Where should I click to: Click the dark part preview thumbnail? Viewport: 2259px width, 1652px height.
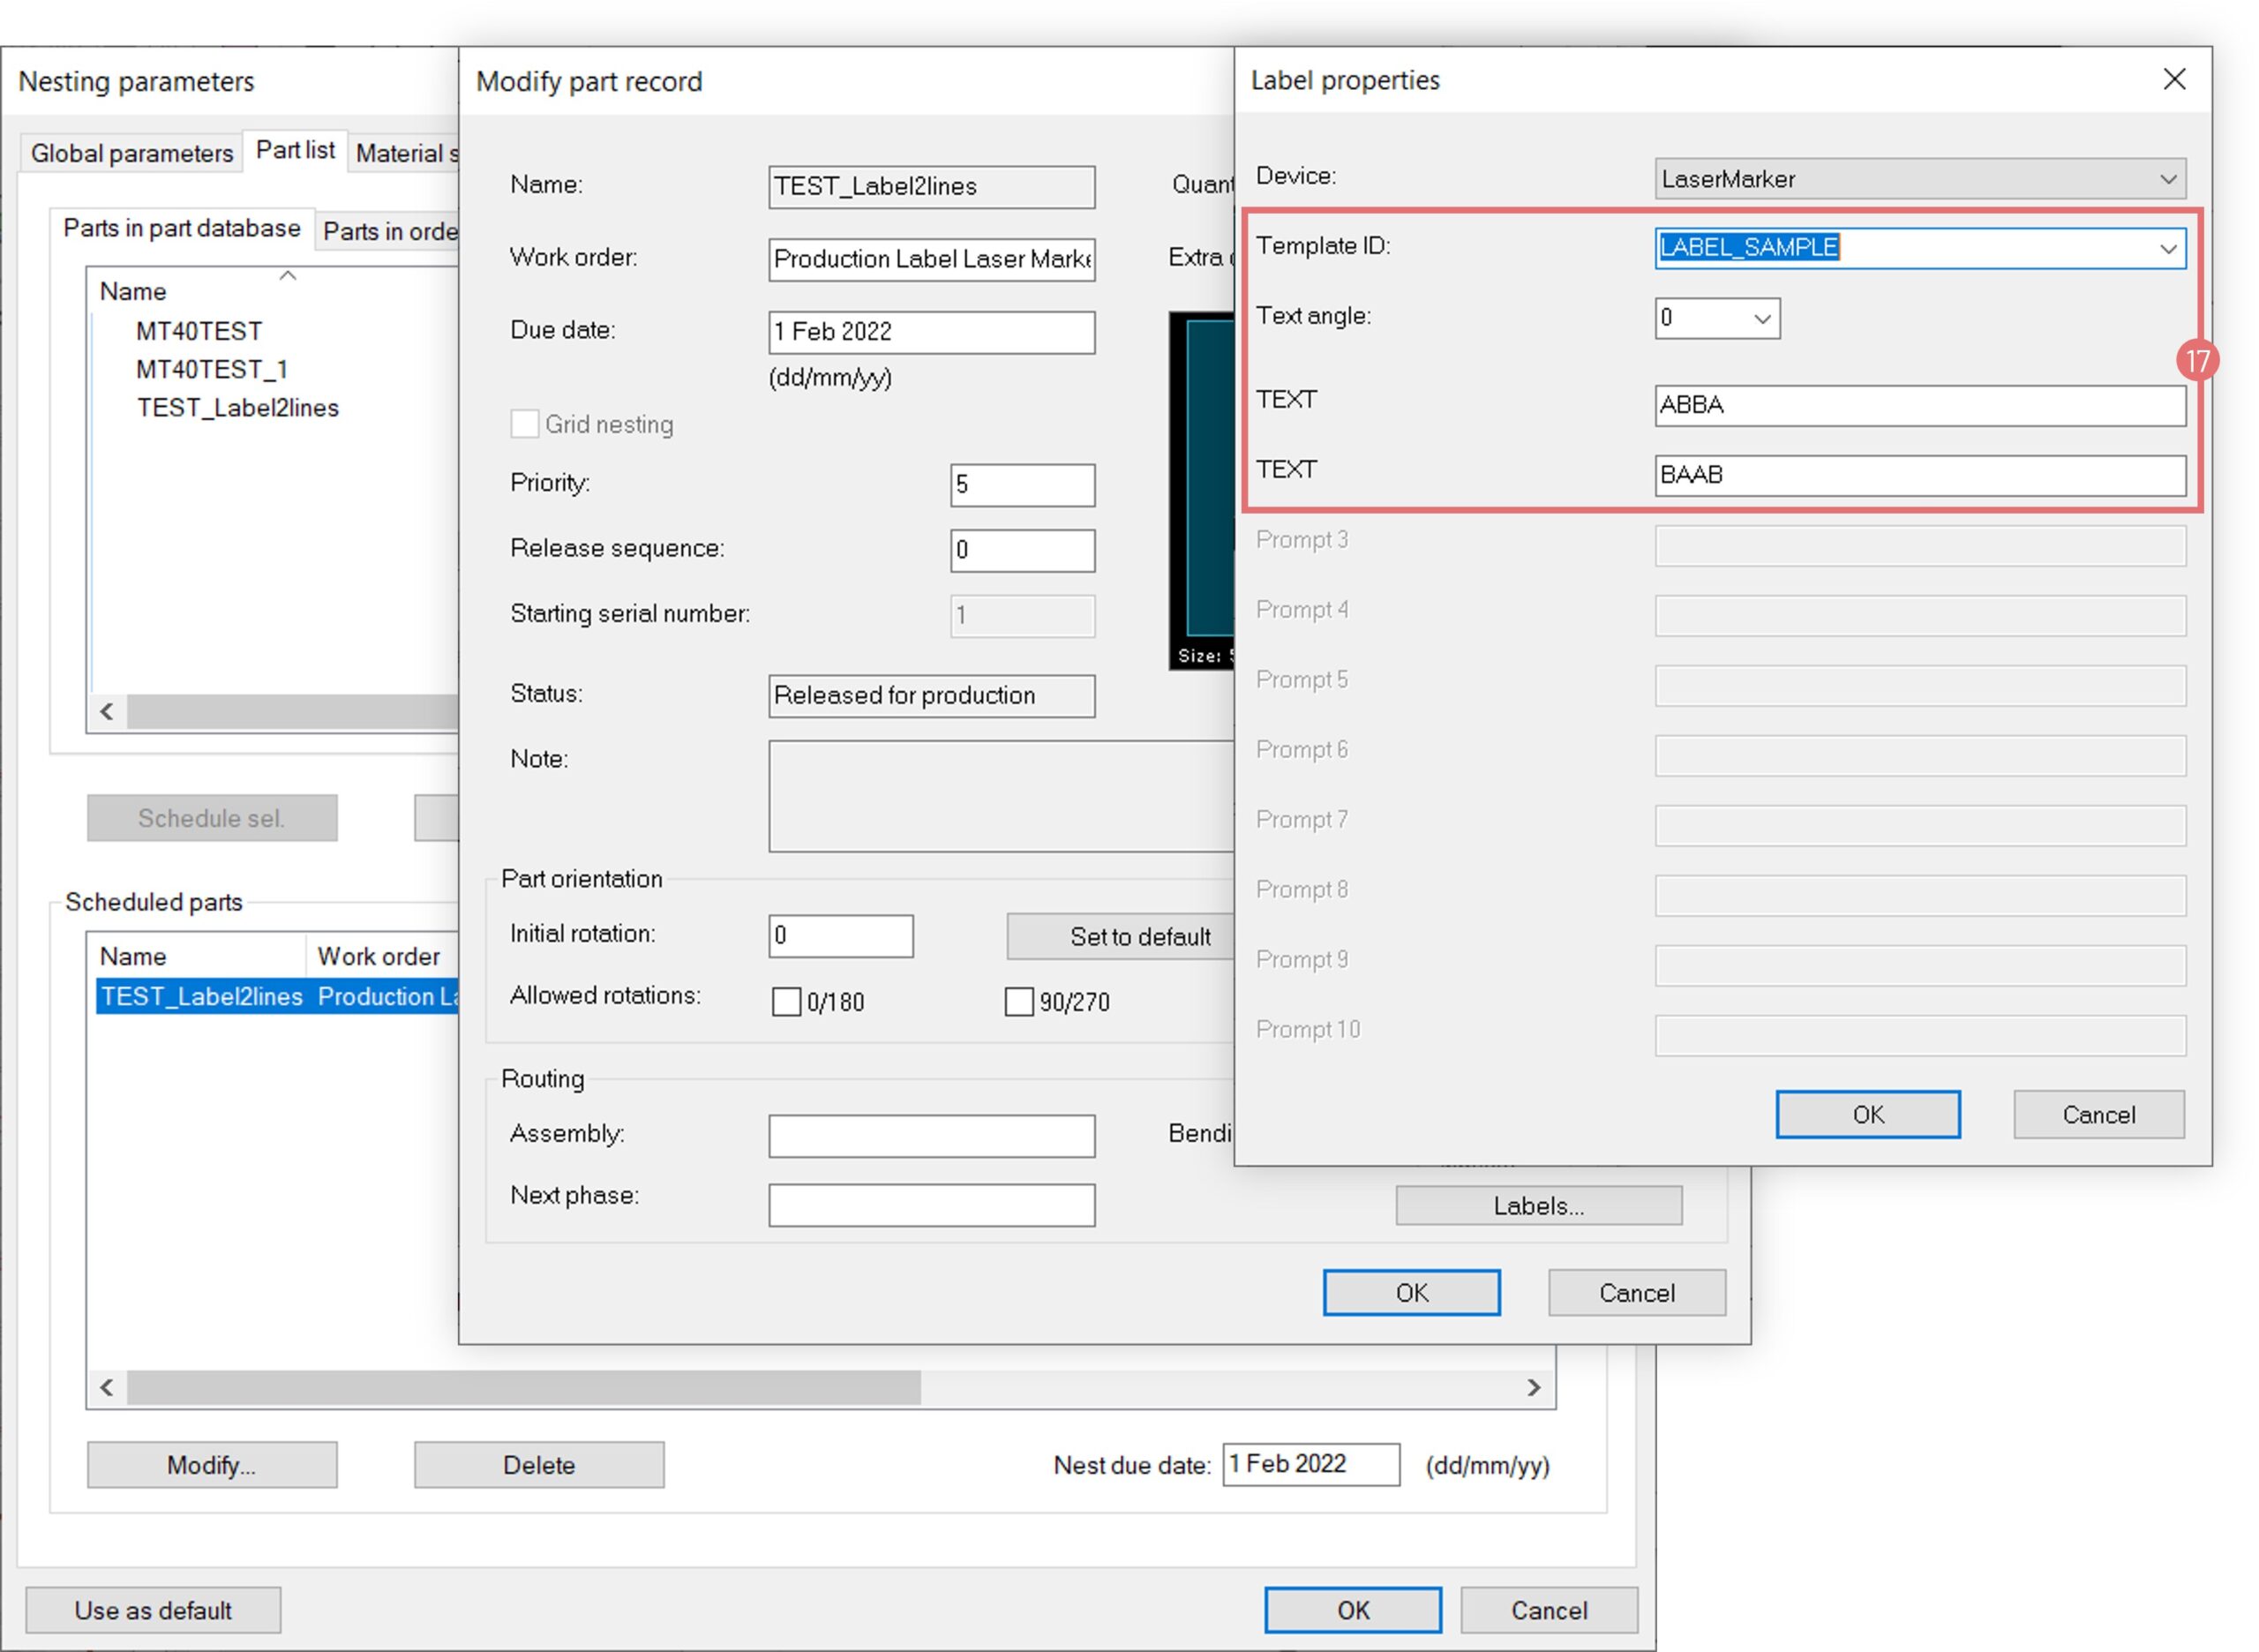pyautogui.click(x=1204, y=480)
